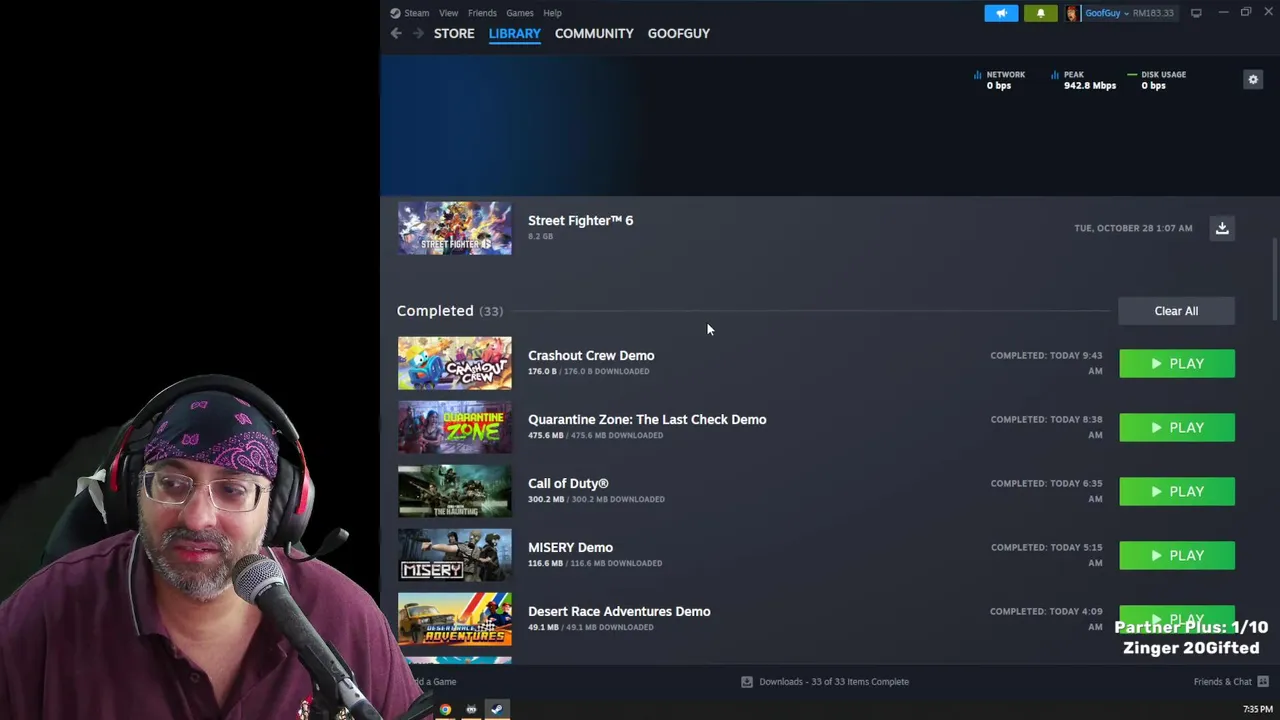Open the View menu
The width and height of the screenshot is (1280, 720).
[x=448, y=13]
